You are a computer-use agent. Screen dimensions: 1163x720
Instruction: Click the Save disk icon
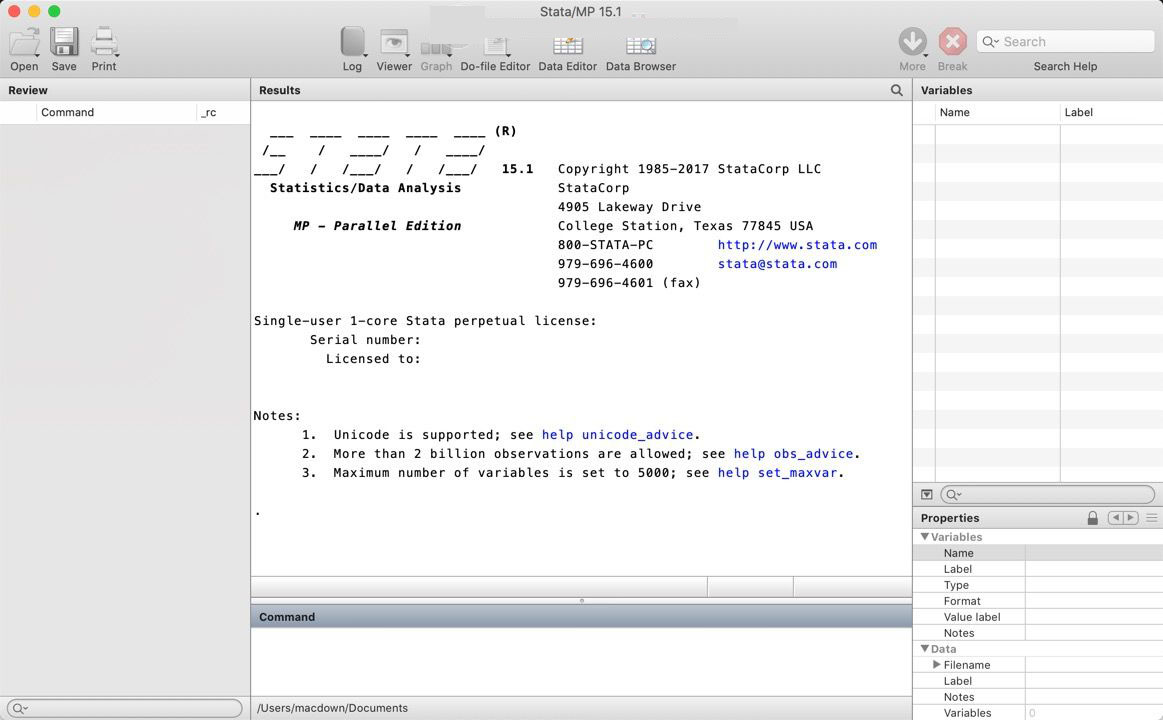[64, 42]
